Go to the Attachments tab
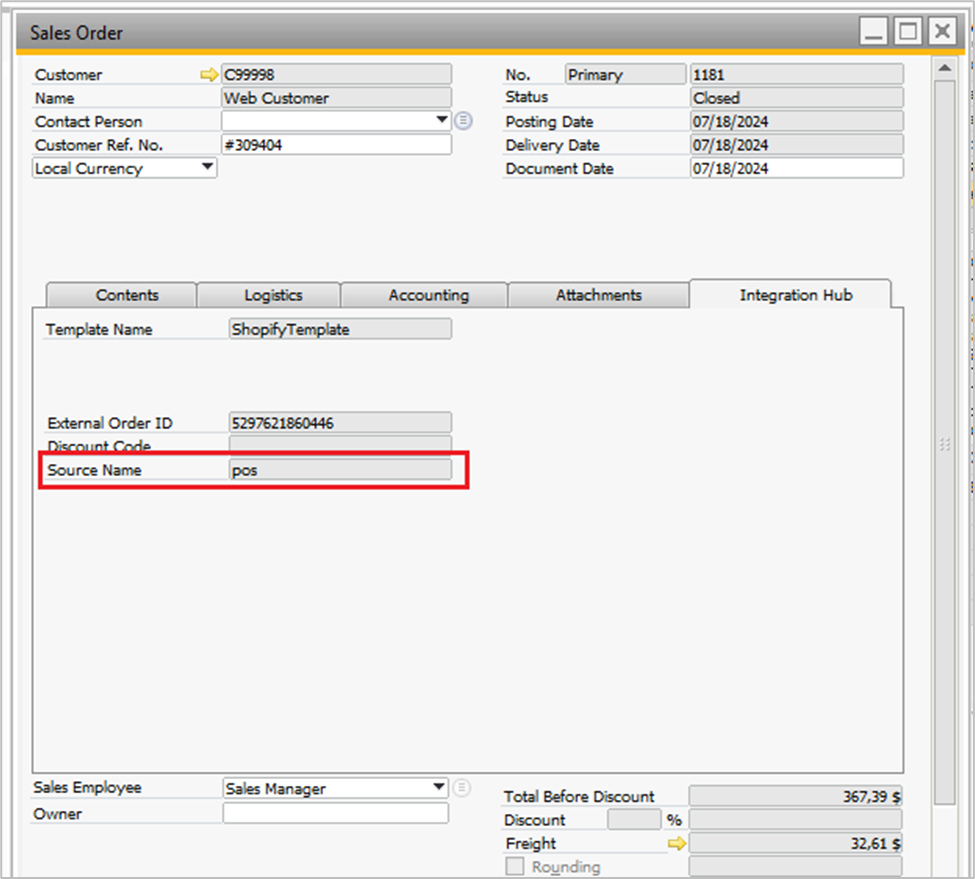This screenshot has width=975, height=879. pyautogui.click(x=598, y=295)
